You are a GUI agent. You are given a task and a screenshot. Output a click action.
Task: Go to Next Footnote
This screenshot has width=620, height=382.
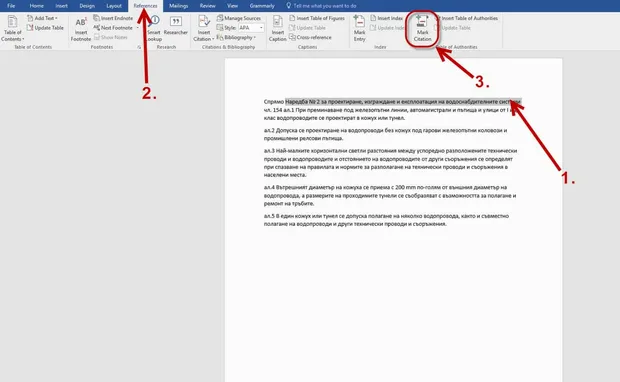click(x=113, y=28)
